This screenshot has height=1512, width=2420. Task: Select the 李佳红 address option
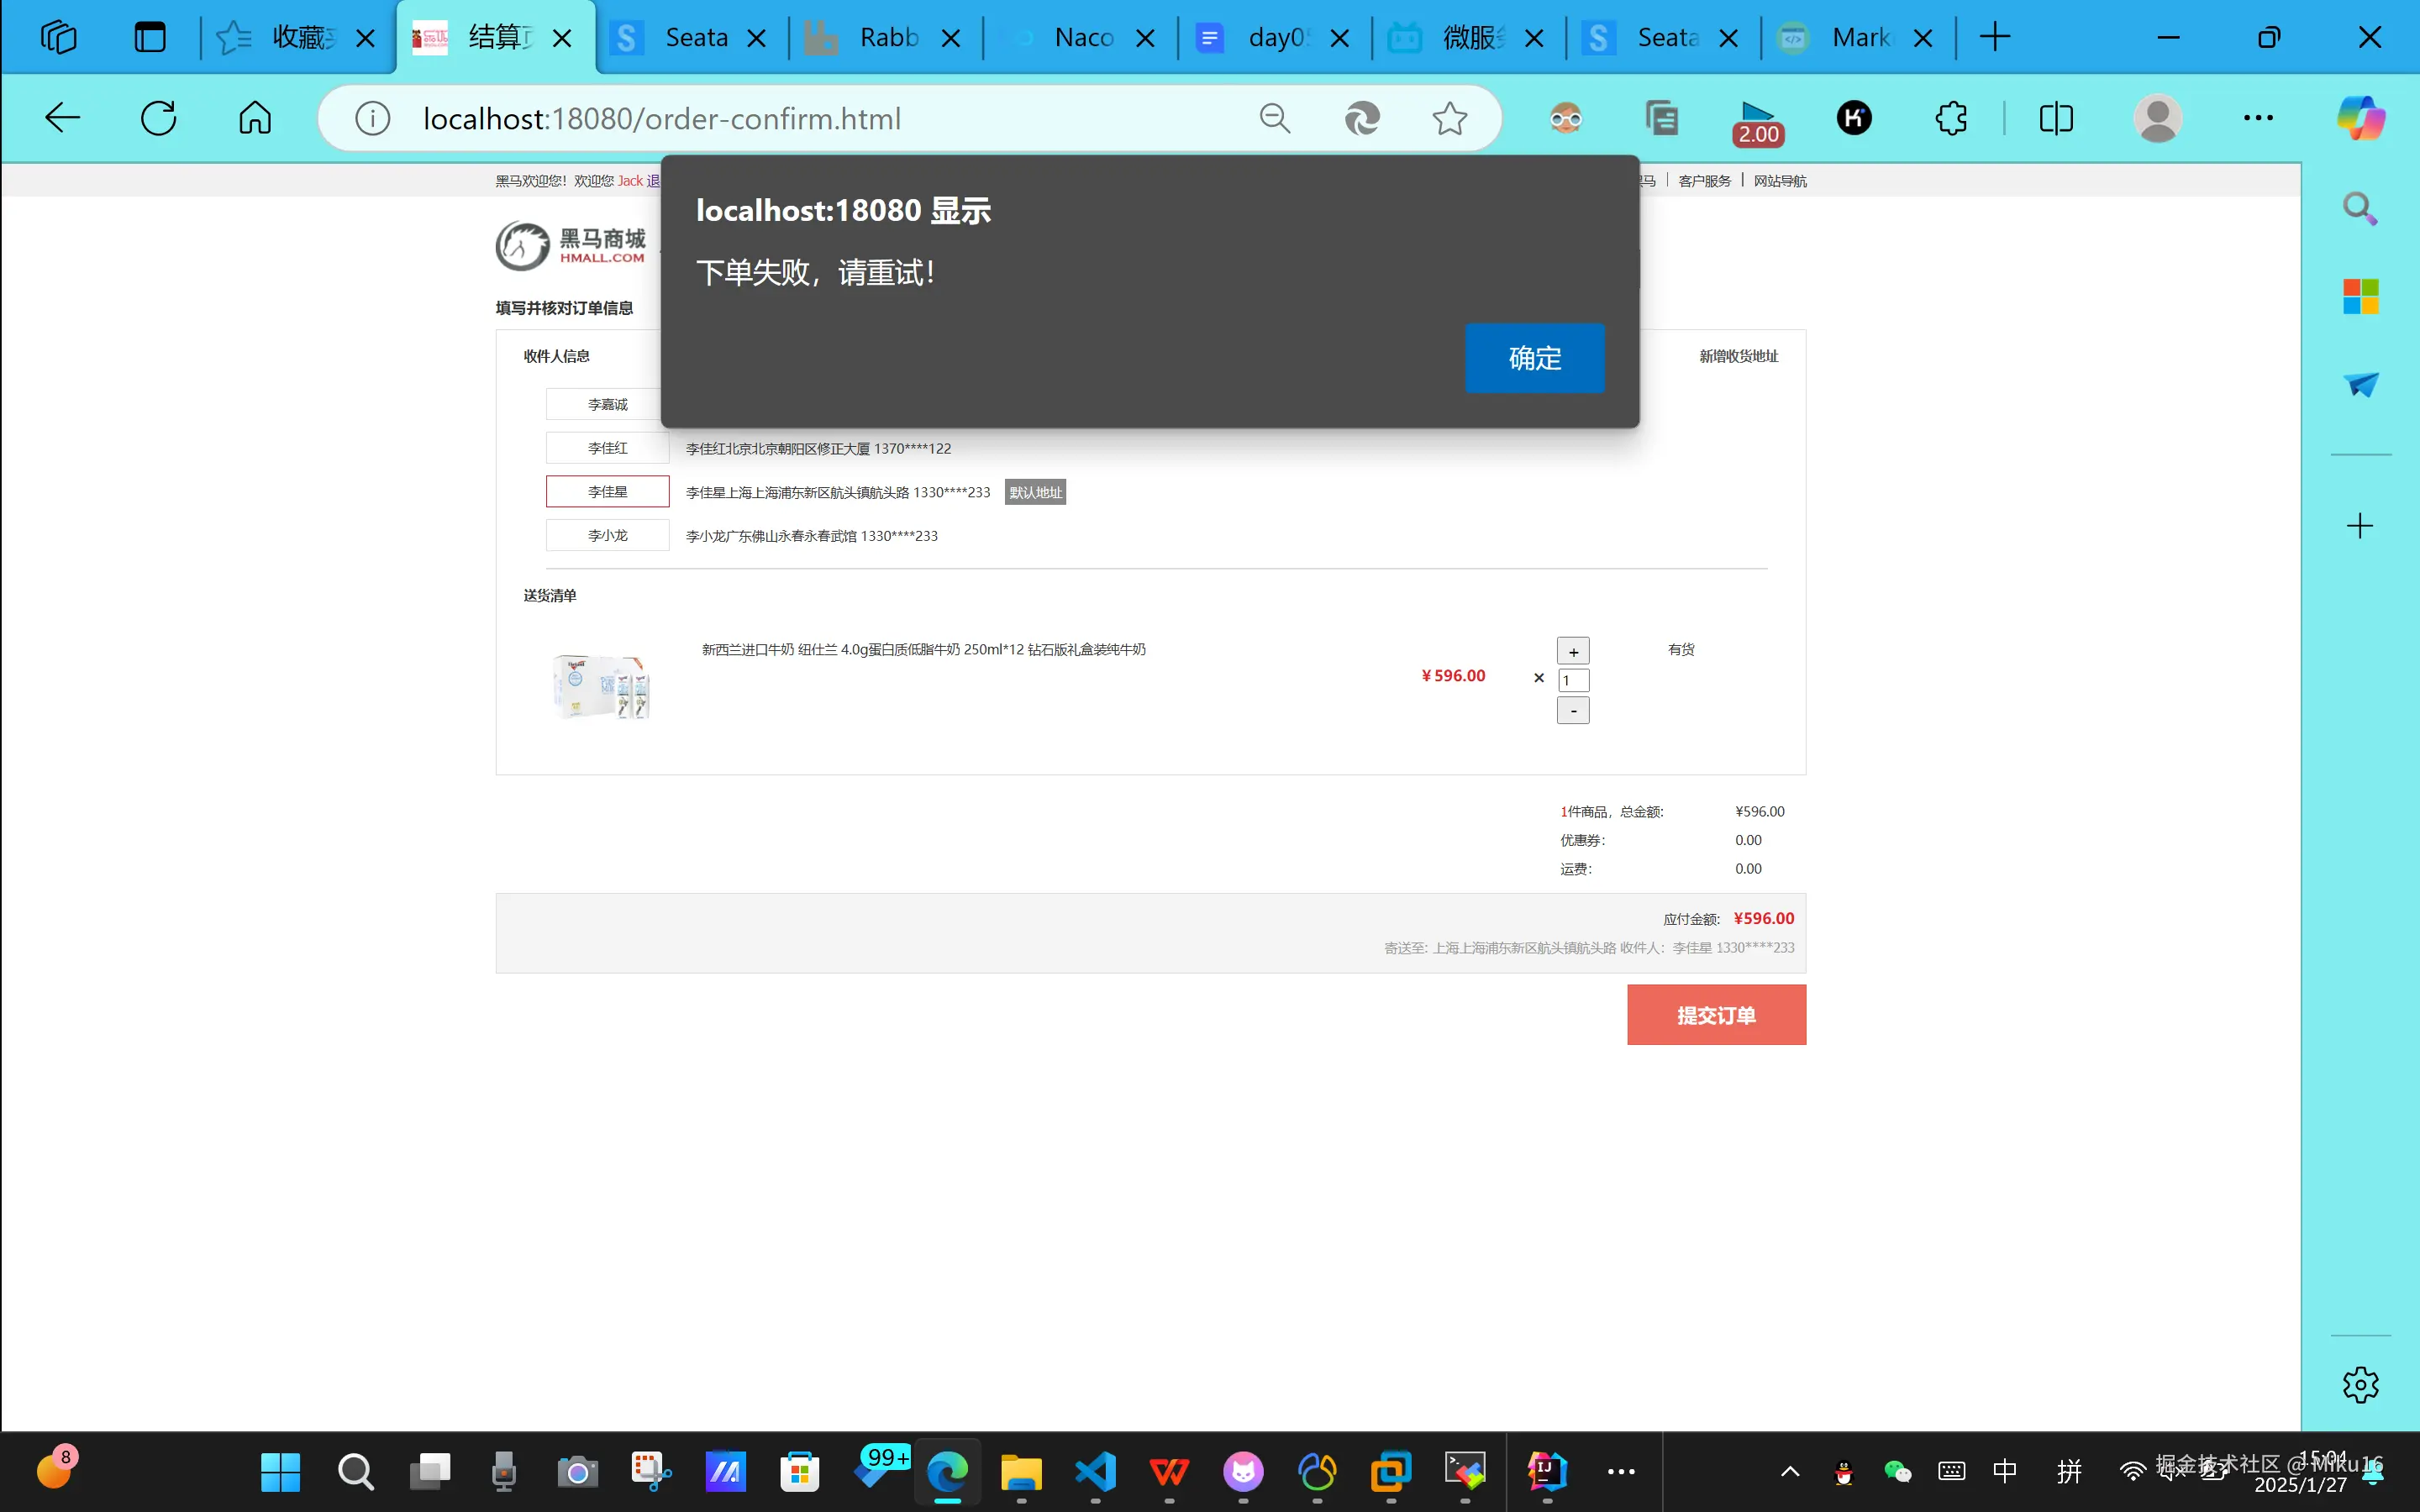[x=607, y=448]
